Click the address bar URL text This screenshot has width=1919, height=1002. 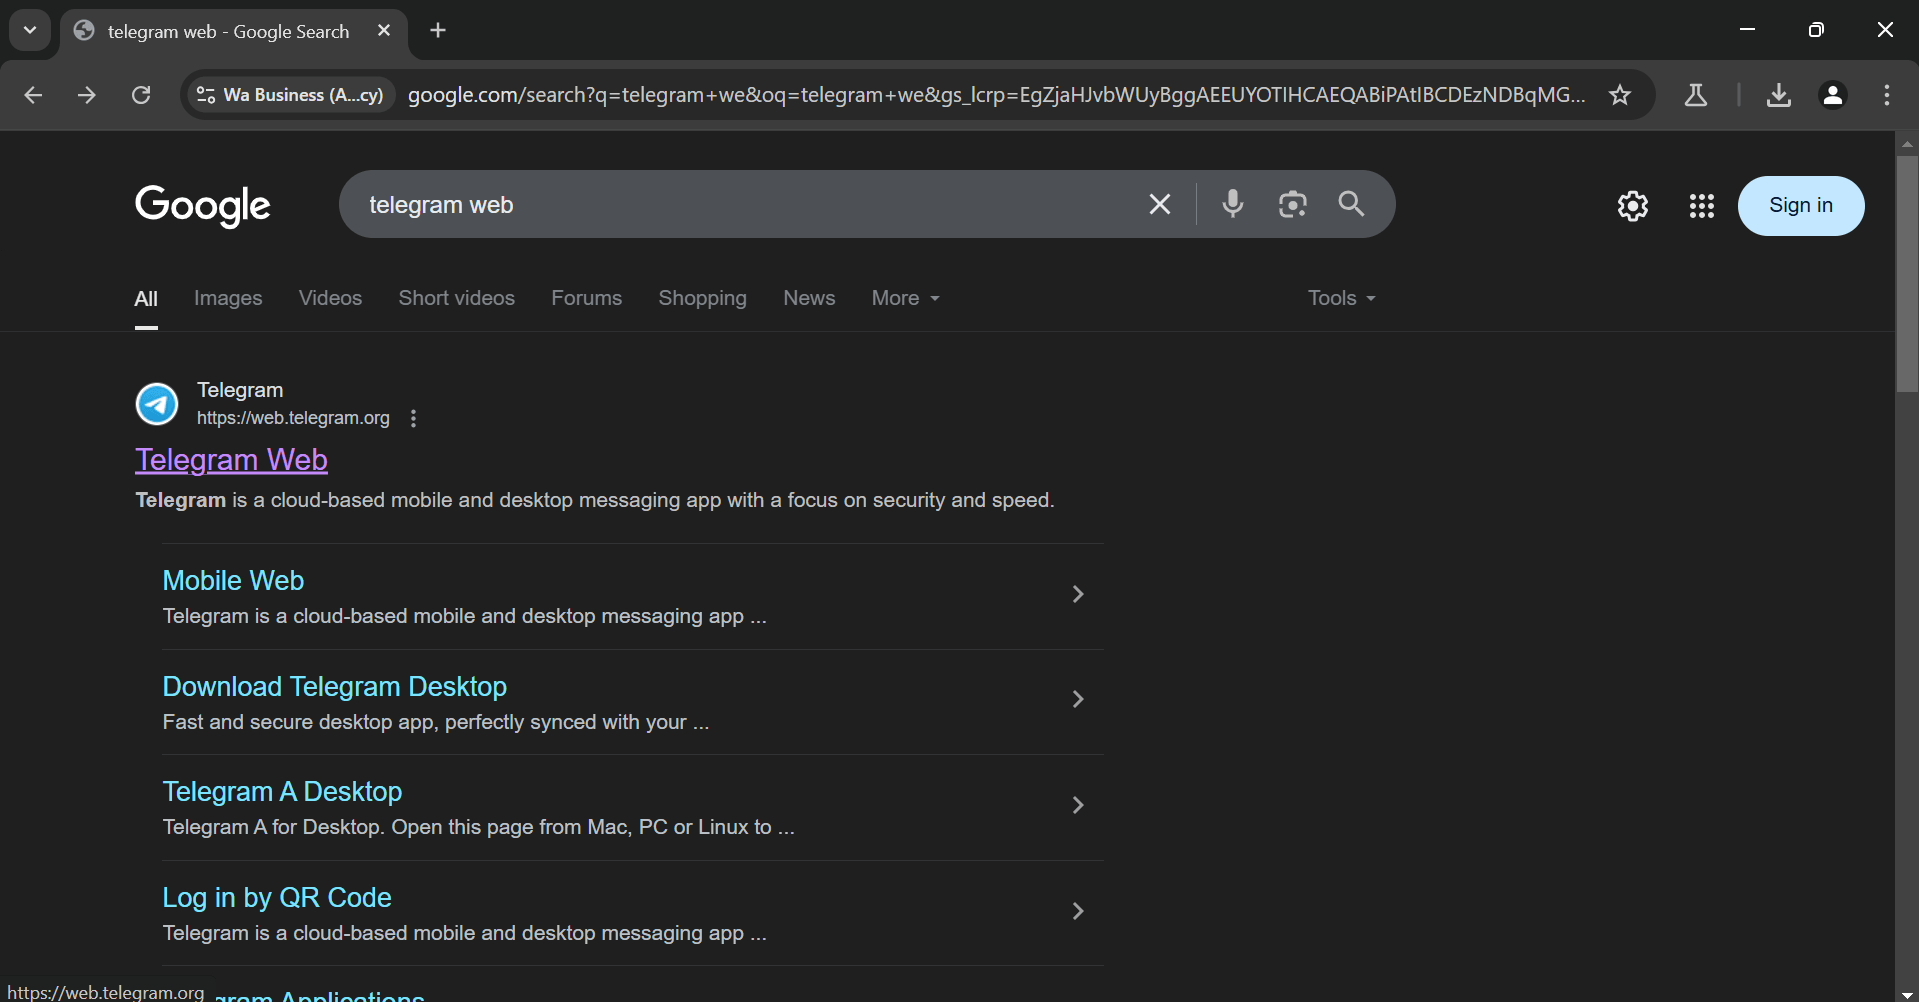[x=996, y=95]
